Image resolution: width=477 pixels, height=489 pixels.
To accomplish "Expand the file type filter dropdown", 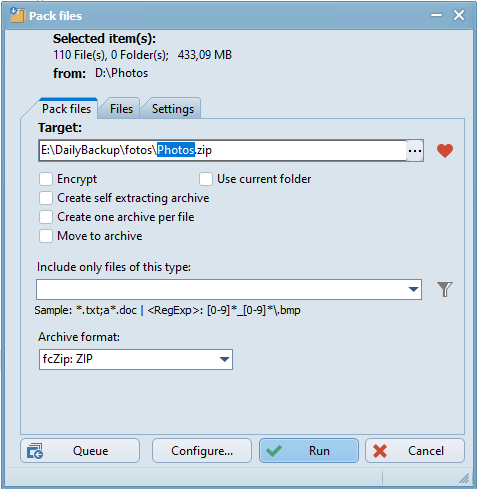I will [x=413, y=289].
